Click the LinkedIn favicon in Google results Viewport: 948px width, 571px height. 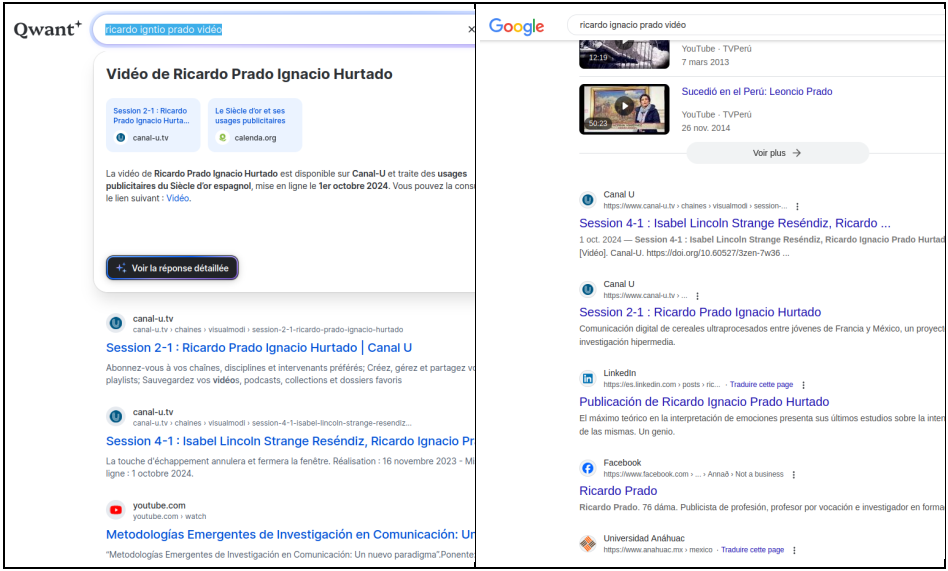point(588,378)
